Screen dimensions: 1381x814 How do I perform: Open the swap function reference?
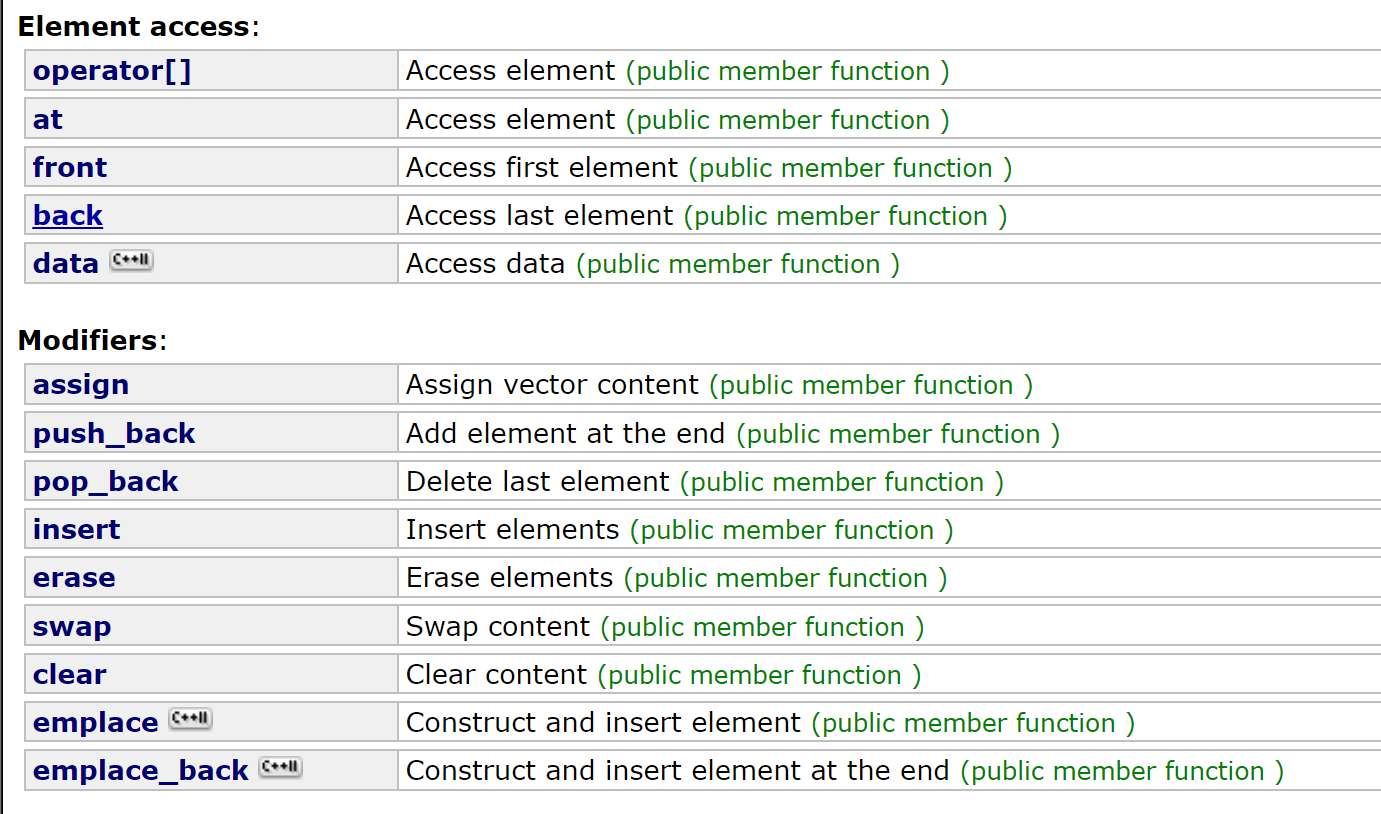pyautogui.click(x=72, y=627)
